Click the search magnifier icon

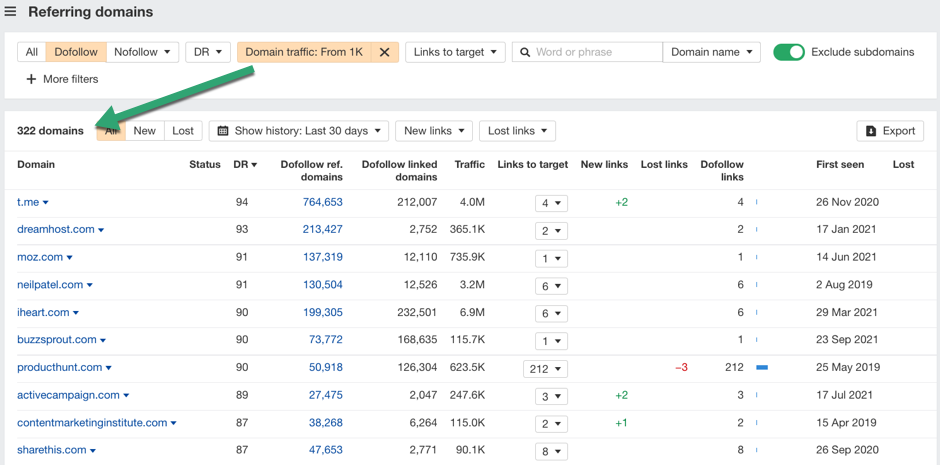pyautogui.click(x=525, y=52)
